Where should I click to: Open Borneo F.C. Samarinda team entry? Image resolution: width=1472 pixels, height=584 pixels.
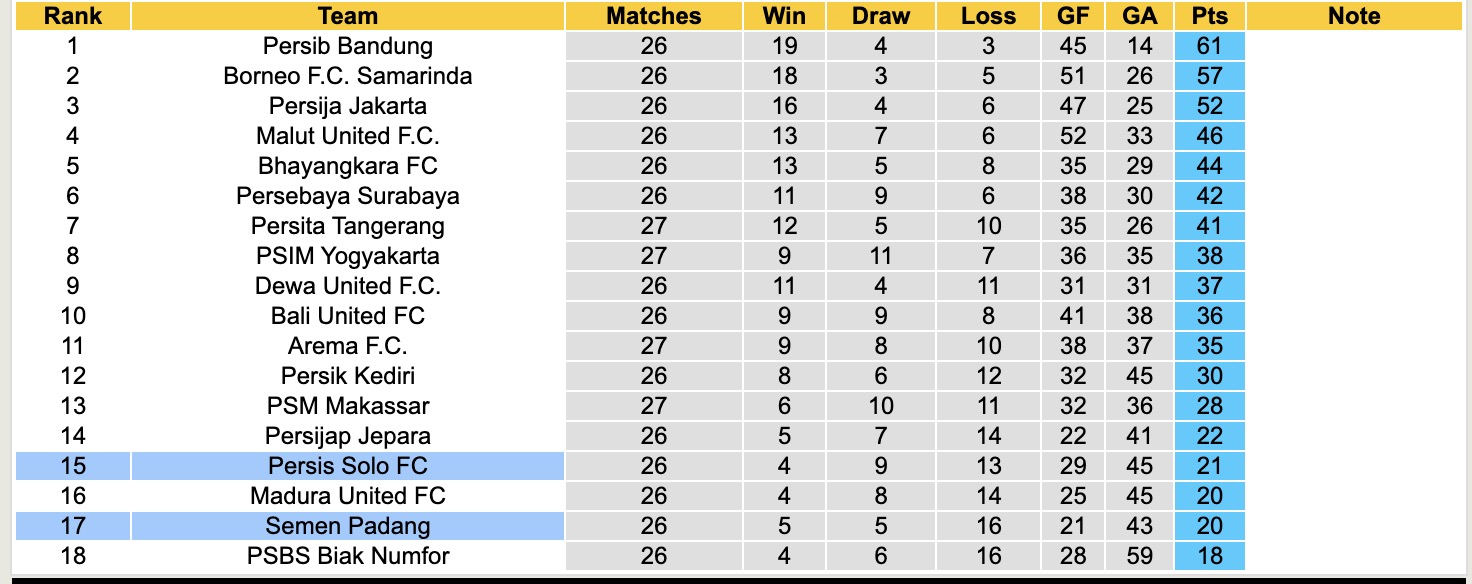tap(348, 76)
